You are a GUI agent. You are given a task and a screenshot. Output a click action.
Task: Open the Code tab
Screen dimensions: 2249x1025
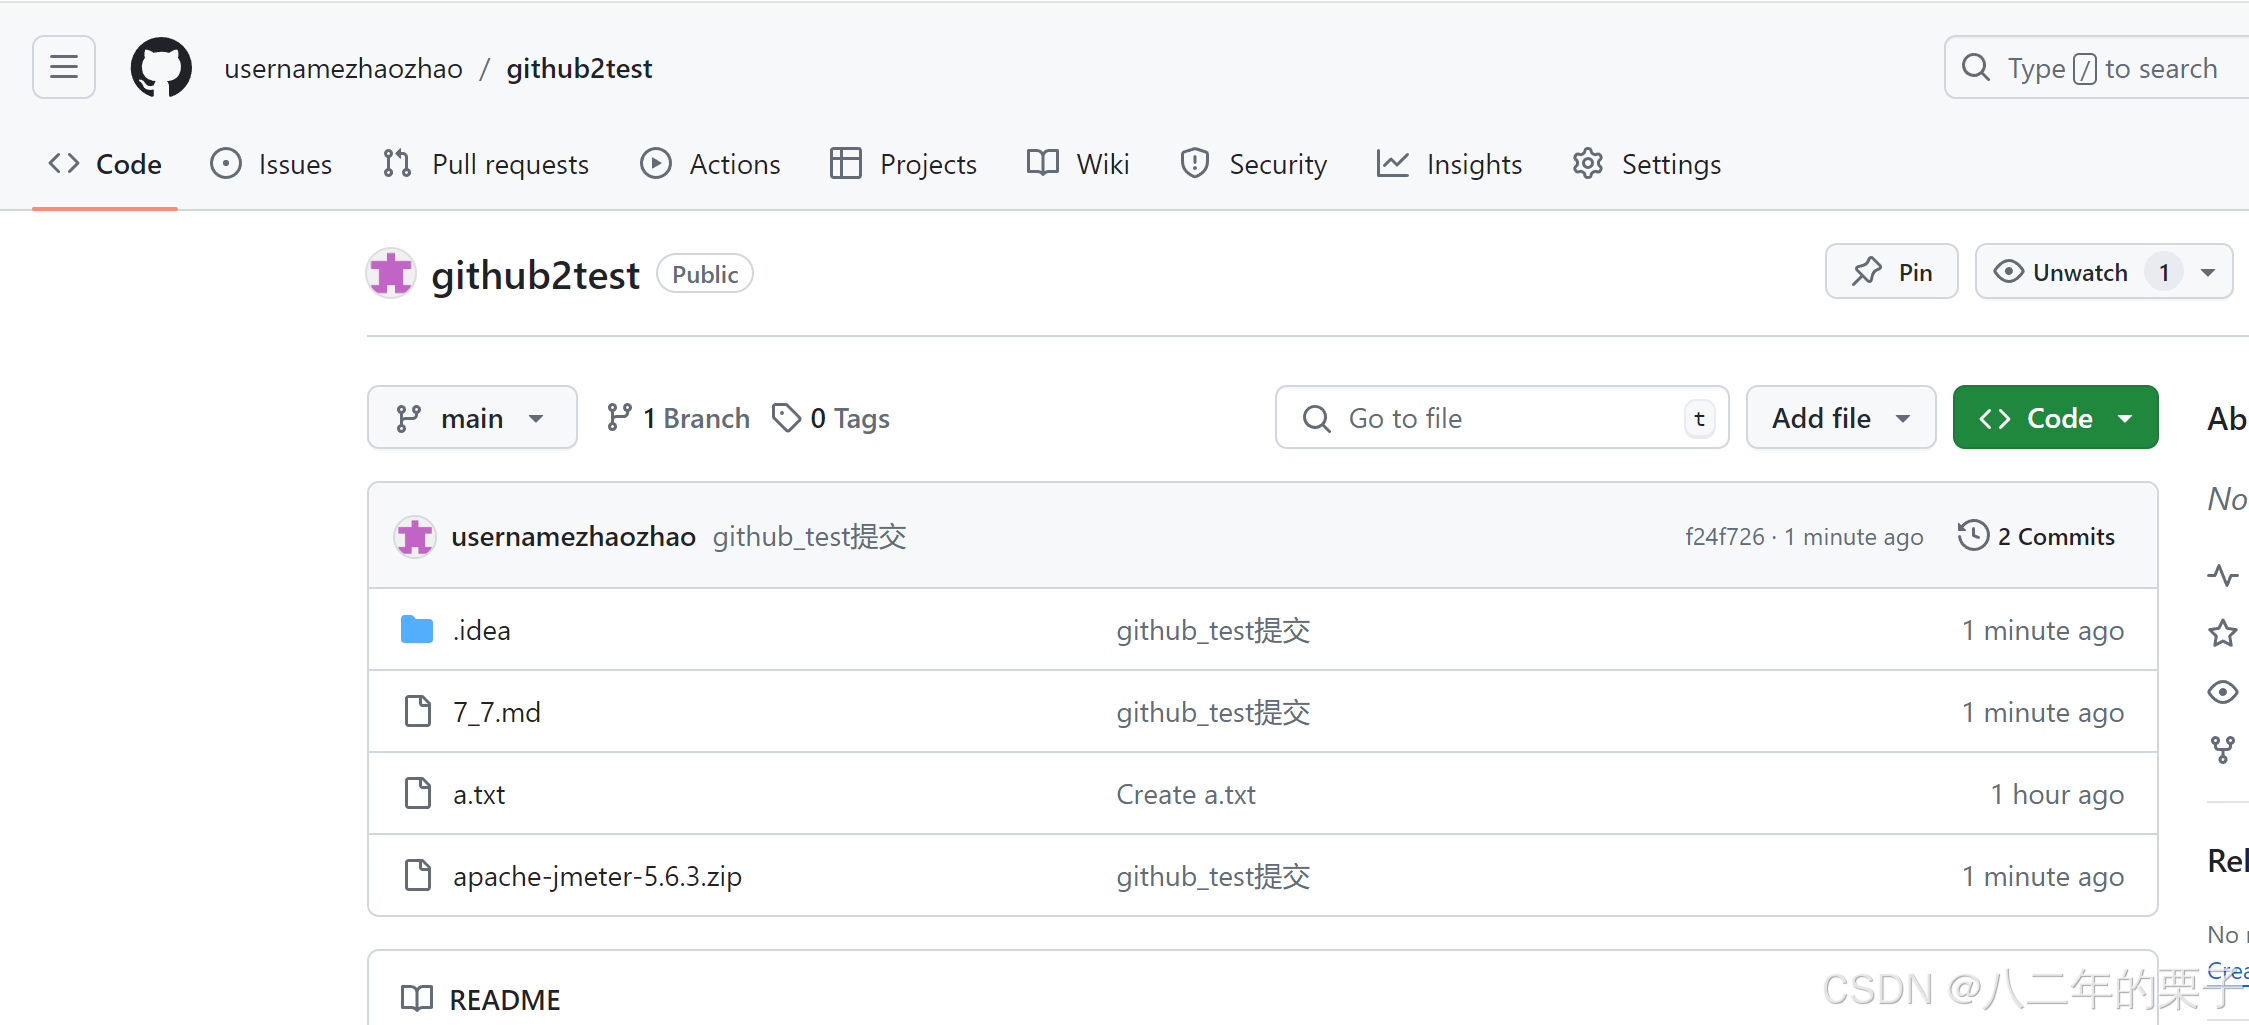point(105,164)
